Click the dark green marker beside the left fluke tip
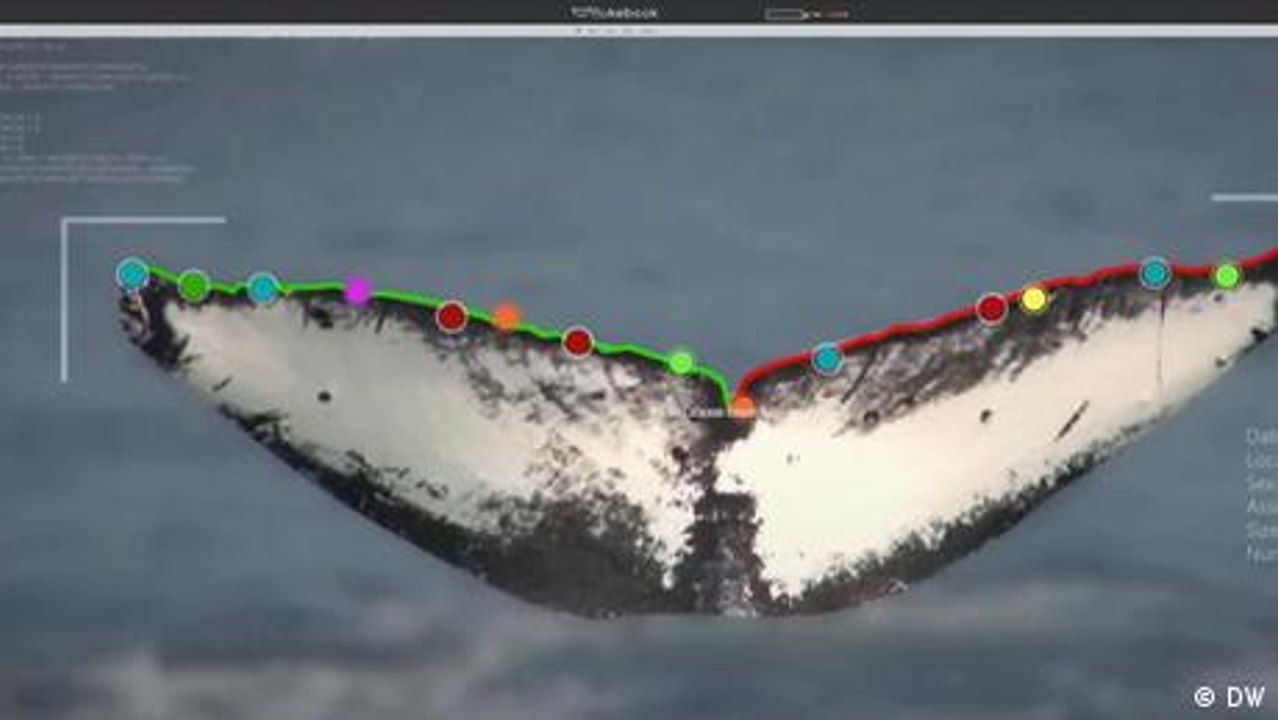Screen dimensions: 1278x720 coord(194,286)
